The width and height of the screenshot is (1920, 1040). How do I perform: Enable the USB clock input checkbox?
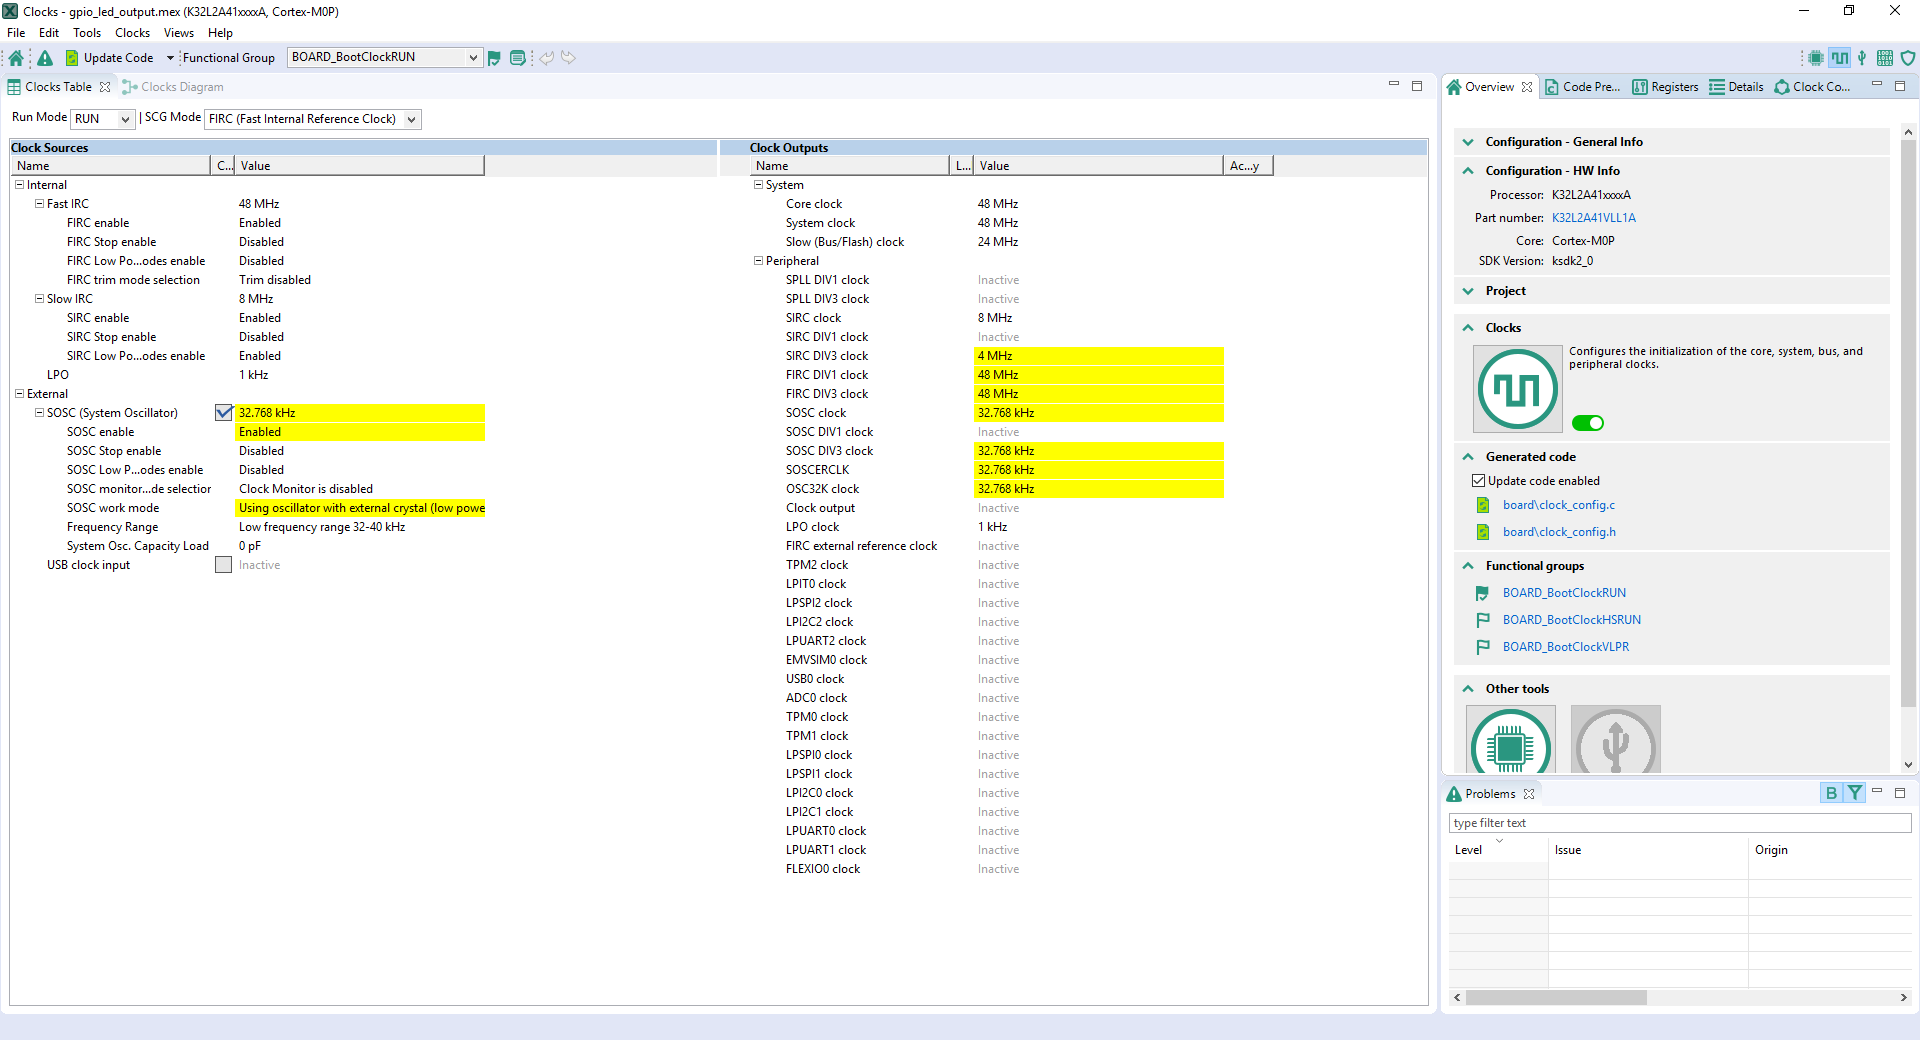pos(224,565)
